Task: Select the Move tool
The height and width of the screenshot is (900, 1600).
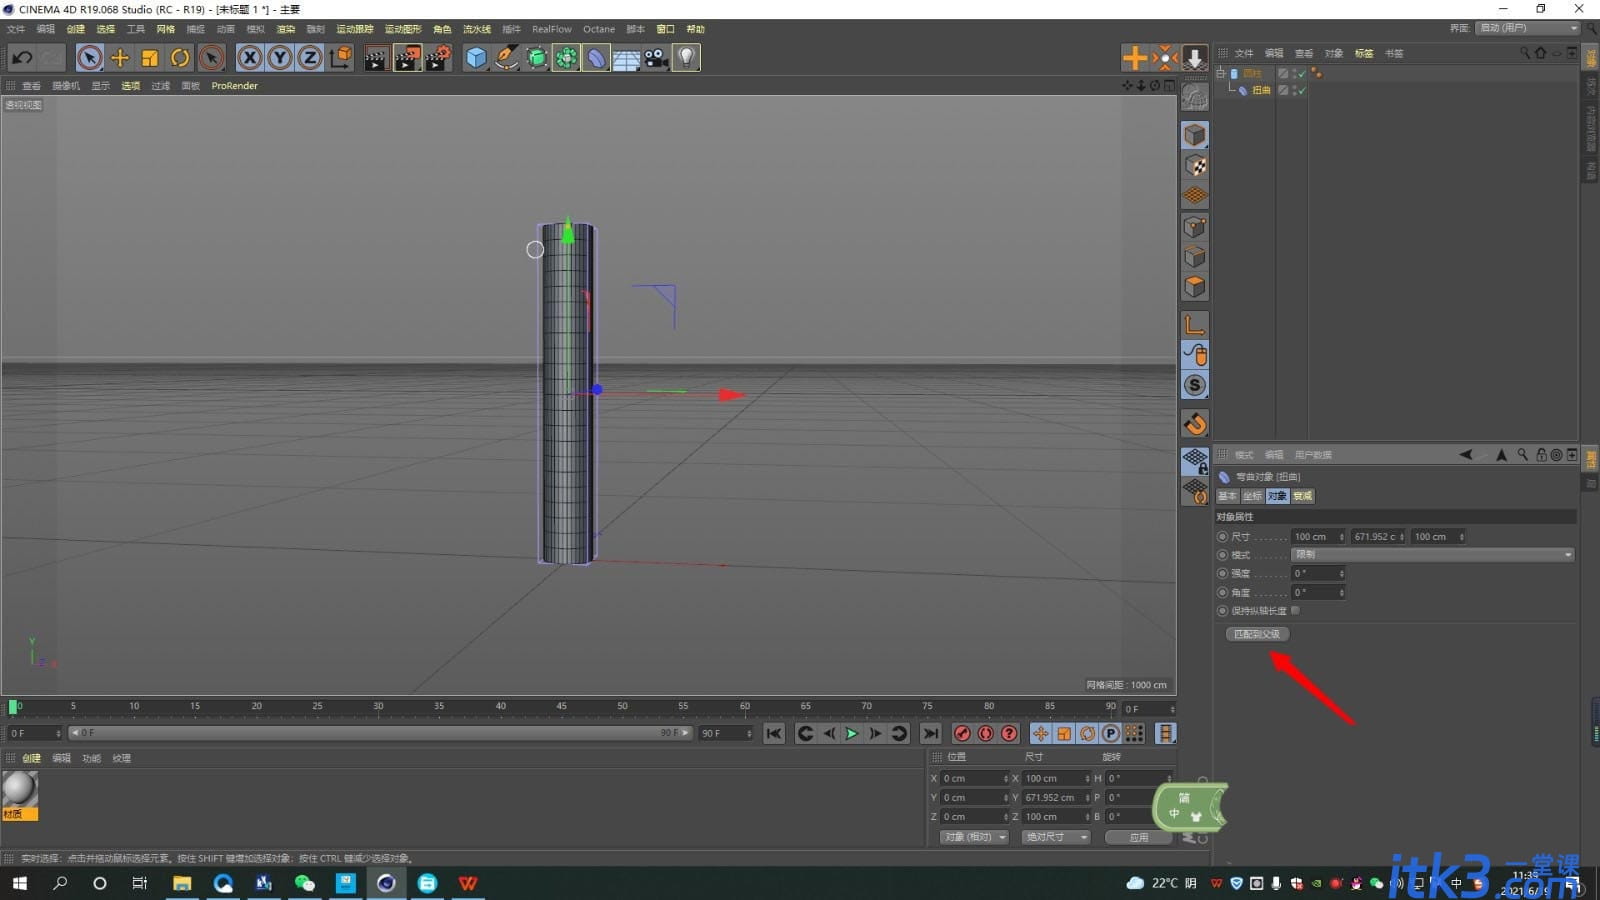Action: coord(120,58)
